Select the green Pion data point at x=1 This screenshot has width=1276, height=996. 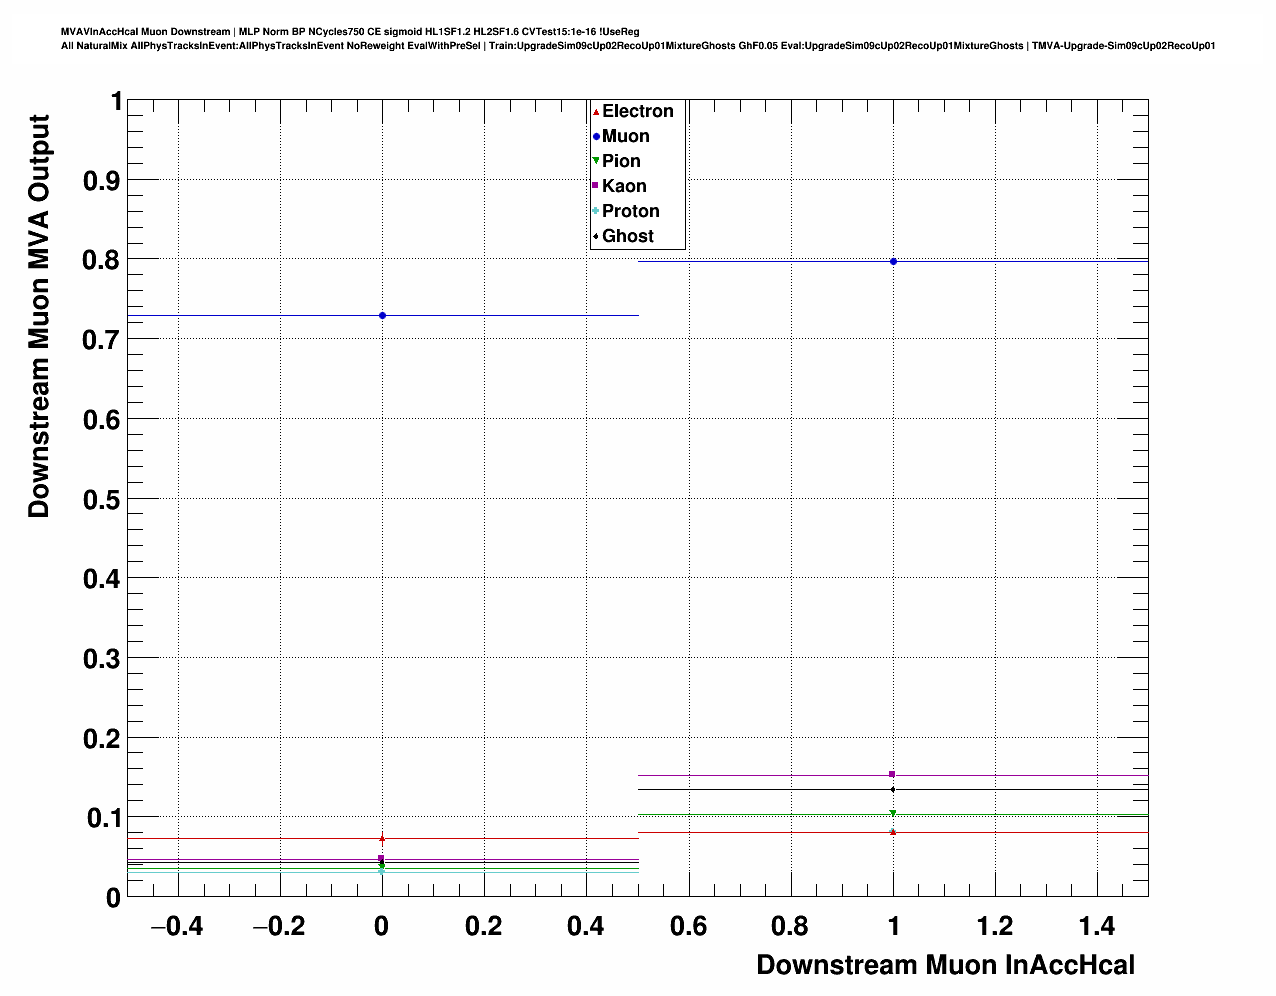[x=893, y=813]
